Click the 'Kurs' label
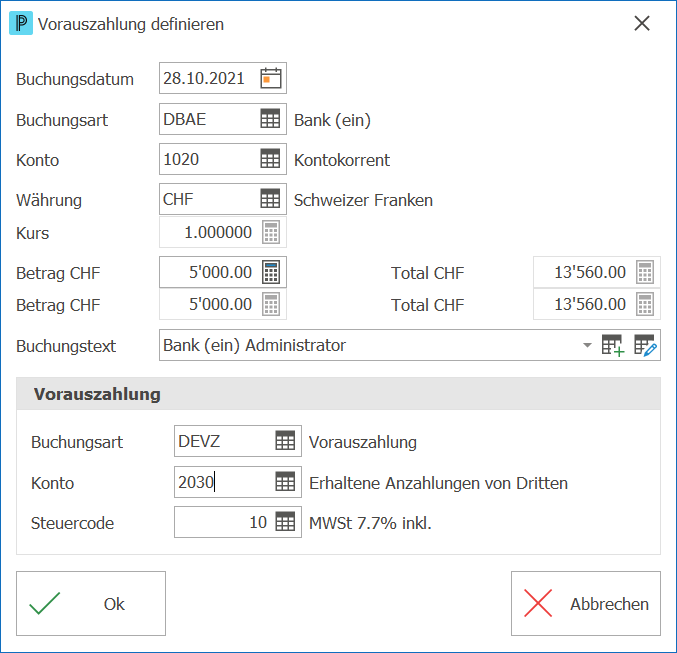This screenshot has width=677, height=653. tap(33, 233)
